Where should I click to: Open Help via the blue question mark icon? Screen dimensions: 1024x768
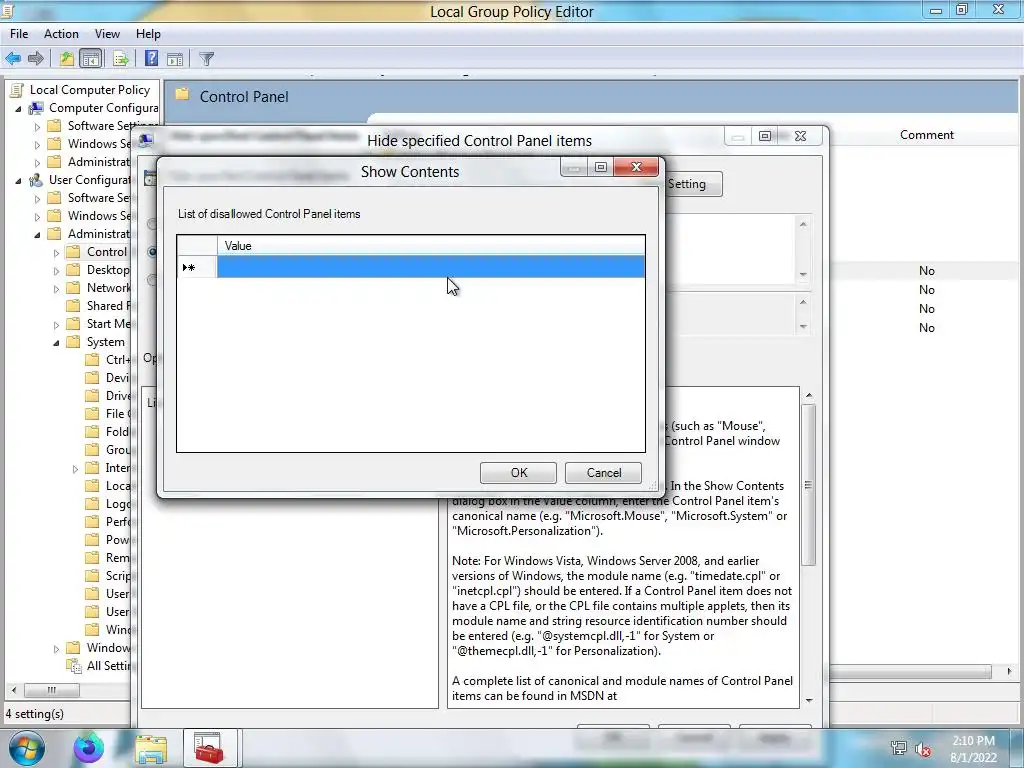pos(151,59)
